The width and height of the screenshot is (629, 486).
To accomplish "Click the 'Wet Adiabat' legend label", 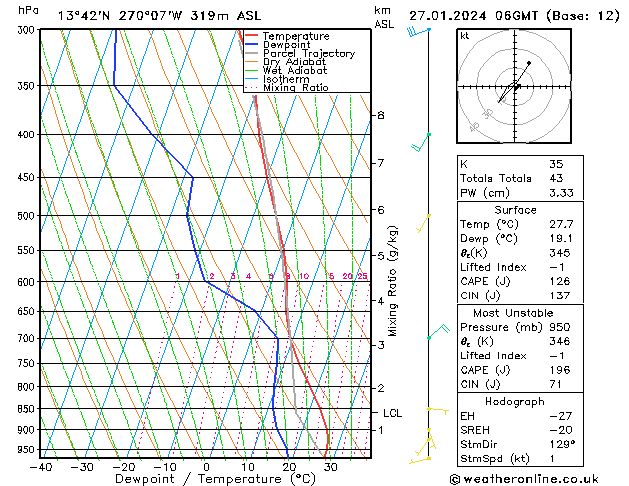I will coord(295,70).
